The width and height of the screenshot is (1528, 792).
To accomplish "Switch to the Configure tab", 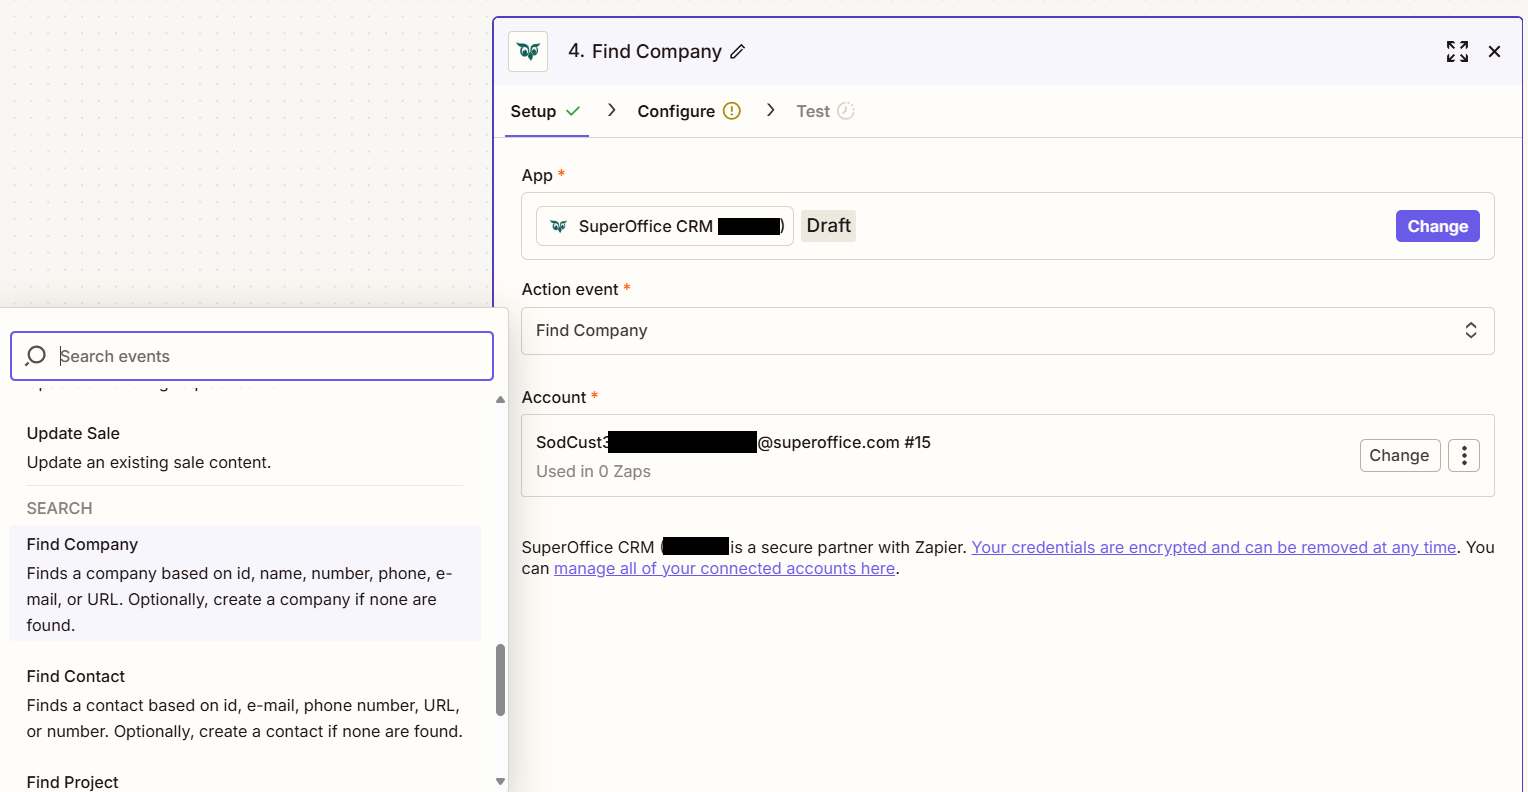I will [x=676, y=110].
